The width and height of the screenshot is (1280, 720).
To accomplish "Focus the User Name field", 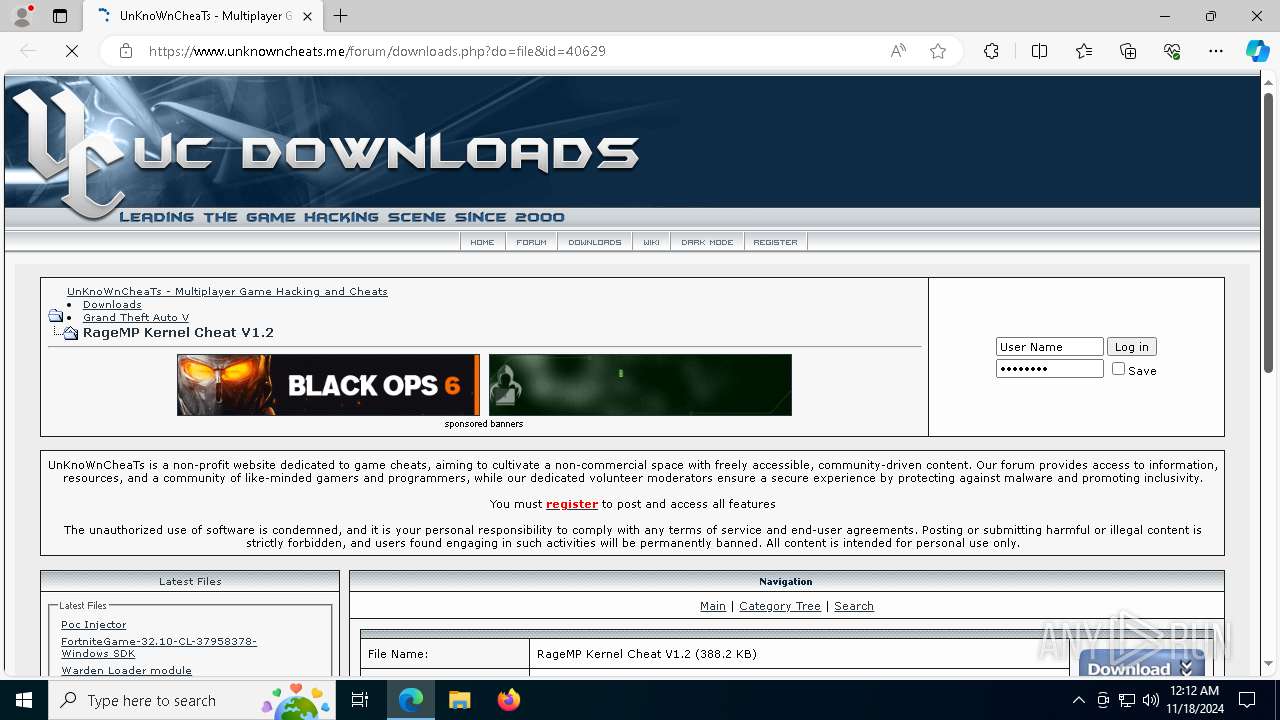I will 1049,347.
